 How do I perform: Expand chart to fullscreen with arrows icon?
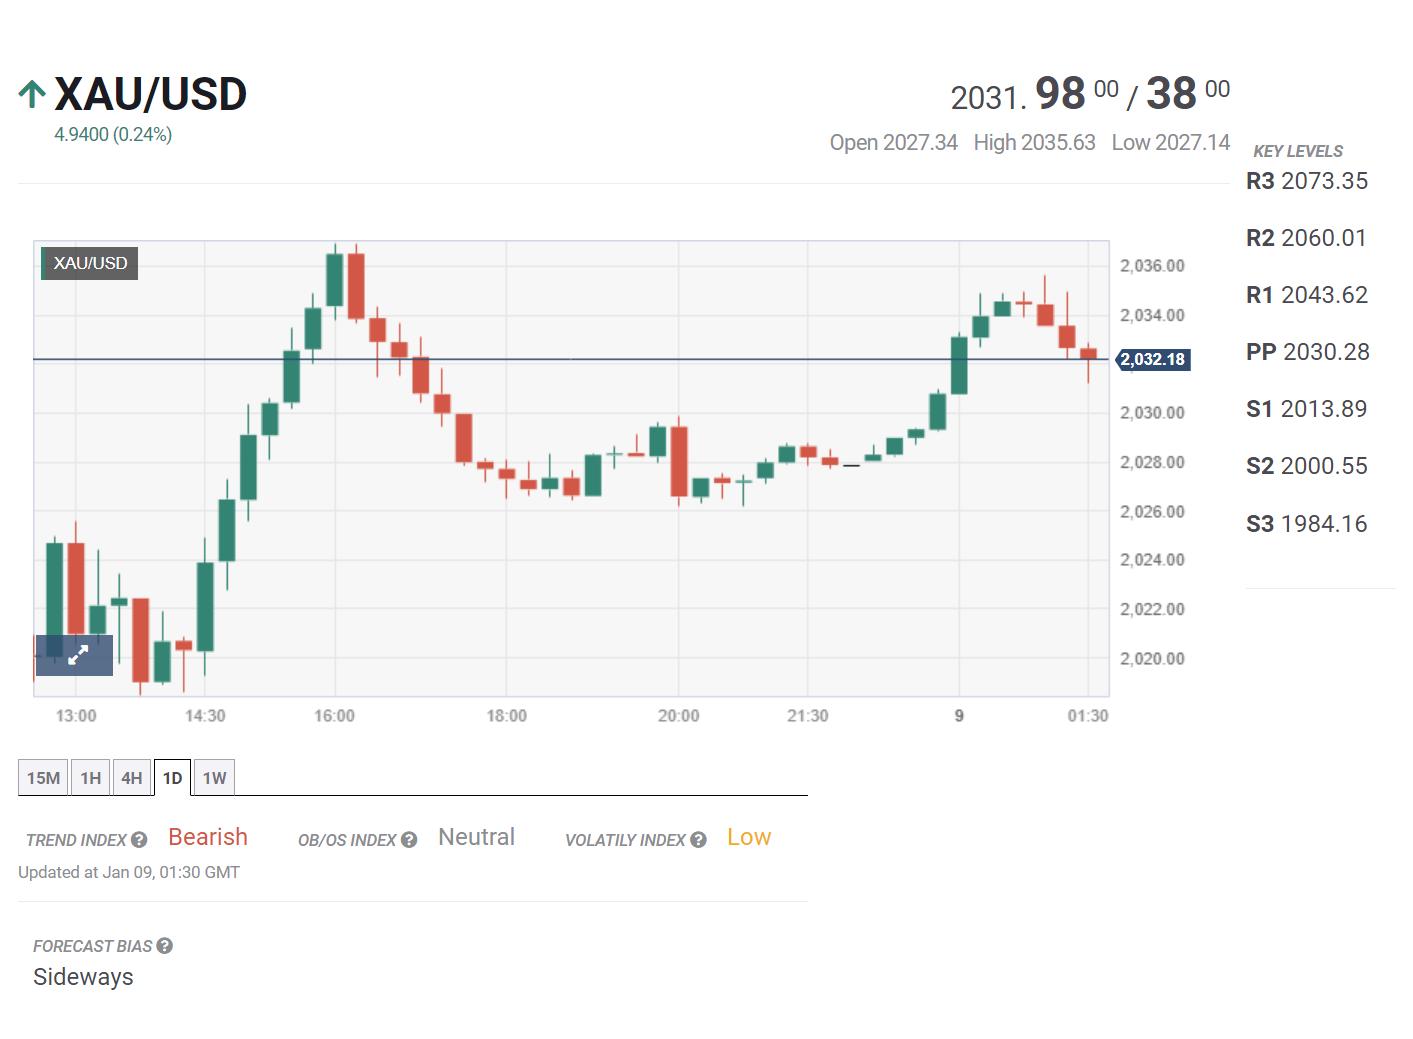coord(75,655)
